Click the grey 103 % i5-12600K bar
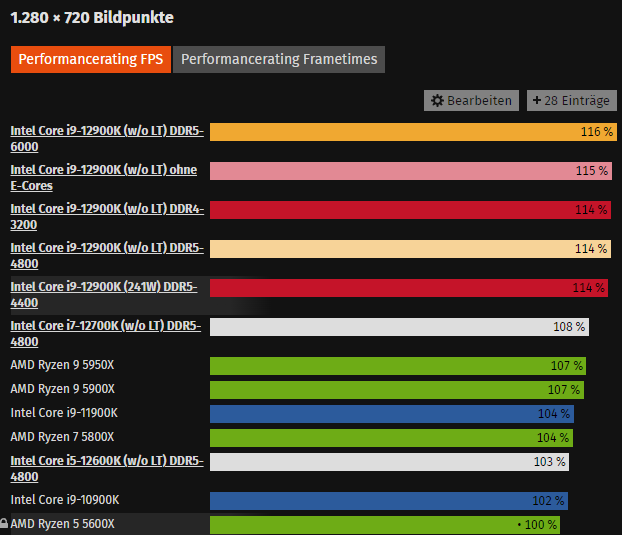The image size is (622, 535). (390, 462)
